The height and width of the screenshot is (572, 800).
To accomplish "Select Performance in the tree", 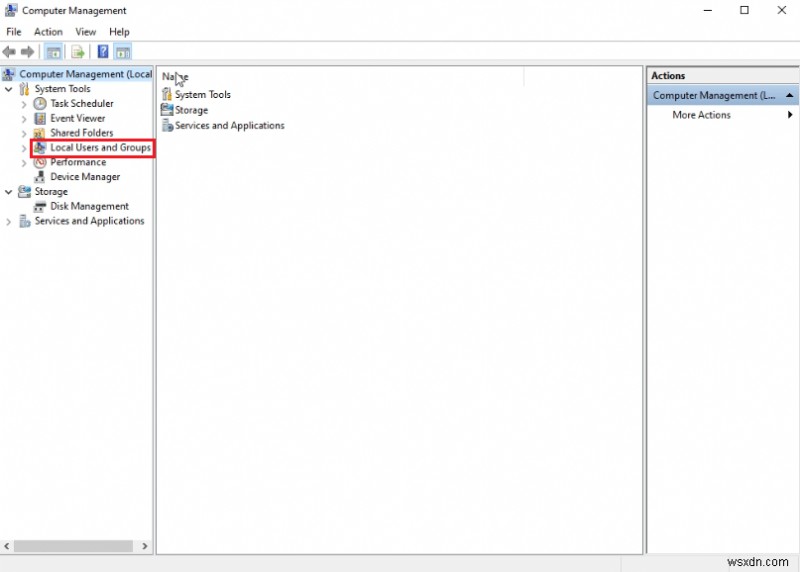I will [78, 162].
